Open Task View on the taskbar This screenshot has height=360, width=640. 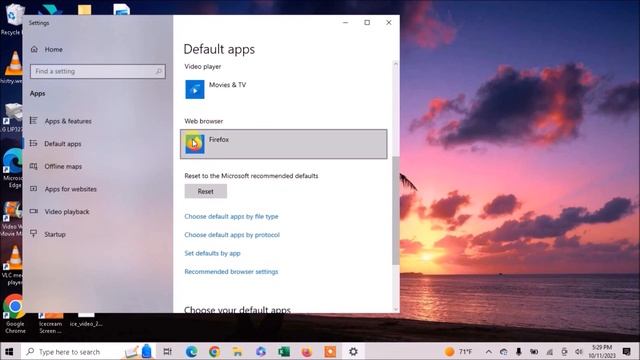(x=167, y=351)
